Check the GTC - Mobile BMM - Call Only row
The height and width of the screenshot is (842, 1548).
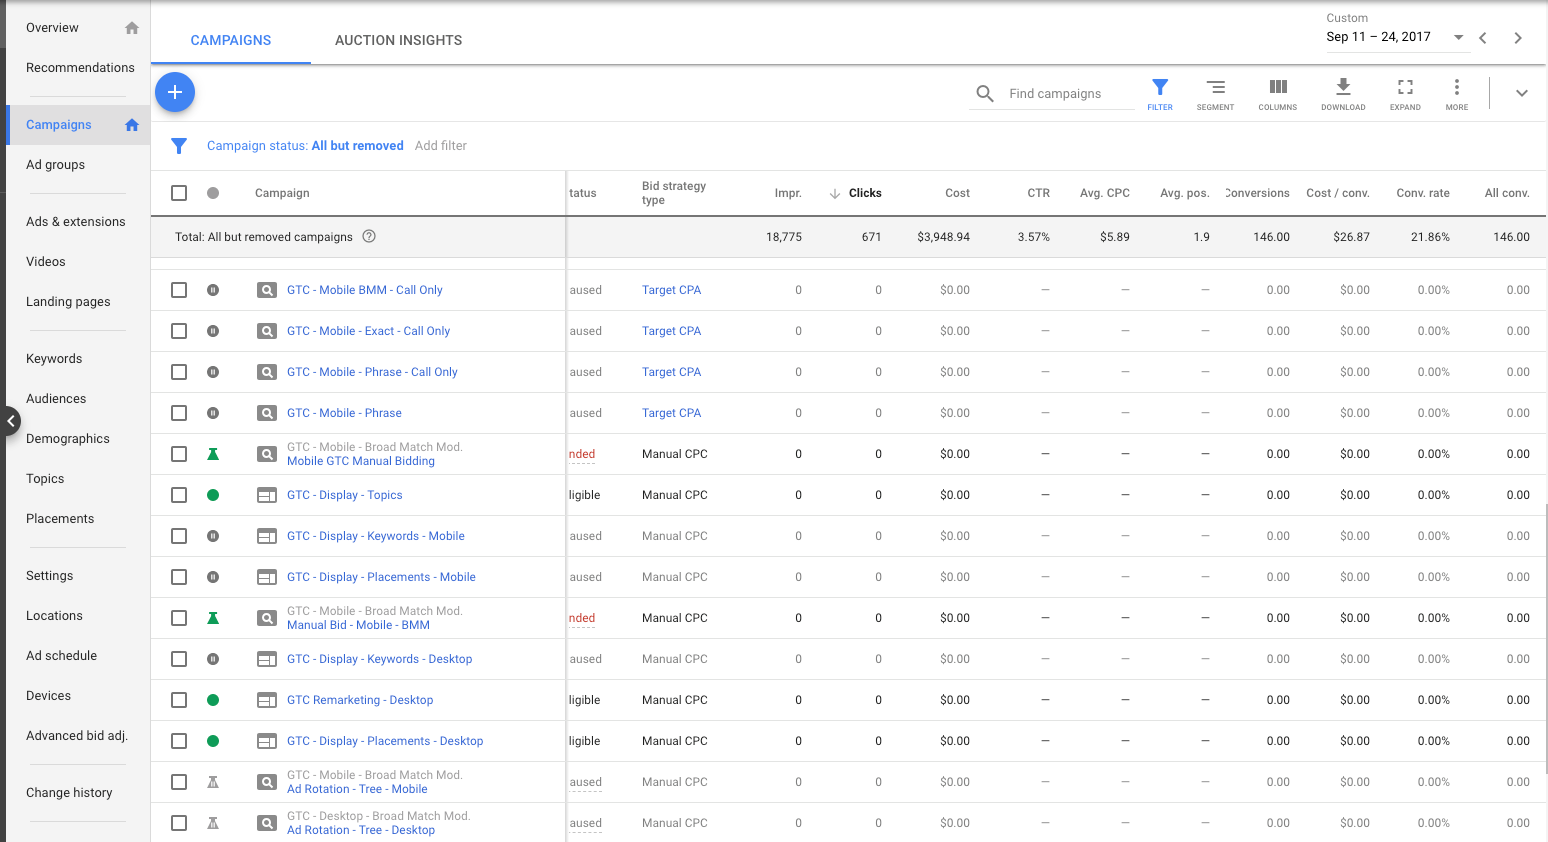tap(179, 290)
